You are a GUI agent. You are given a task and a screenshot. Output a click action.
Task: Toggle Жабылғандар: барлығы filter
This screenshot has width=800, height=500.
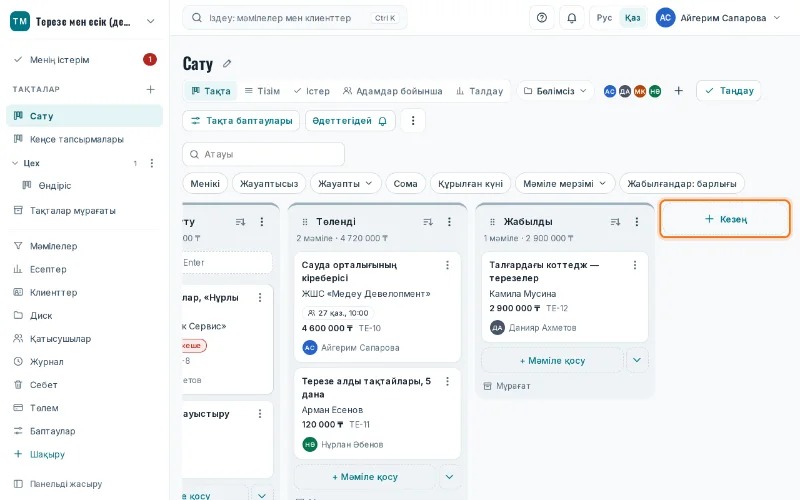682,184
